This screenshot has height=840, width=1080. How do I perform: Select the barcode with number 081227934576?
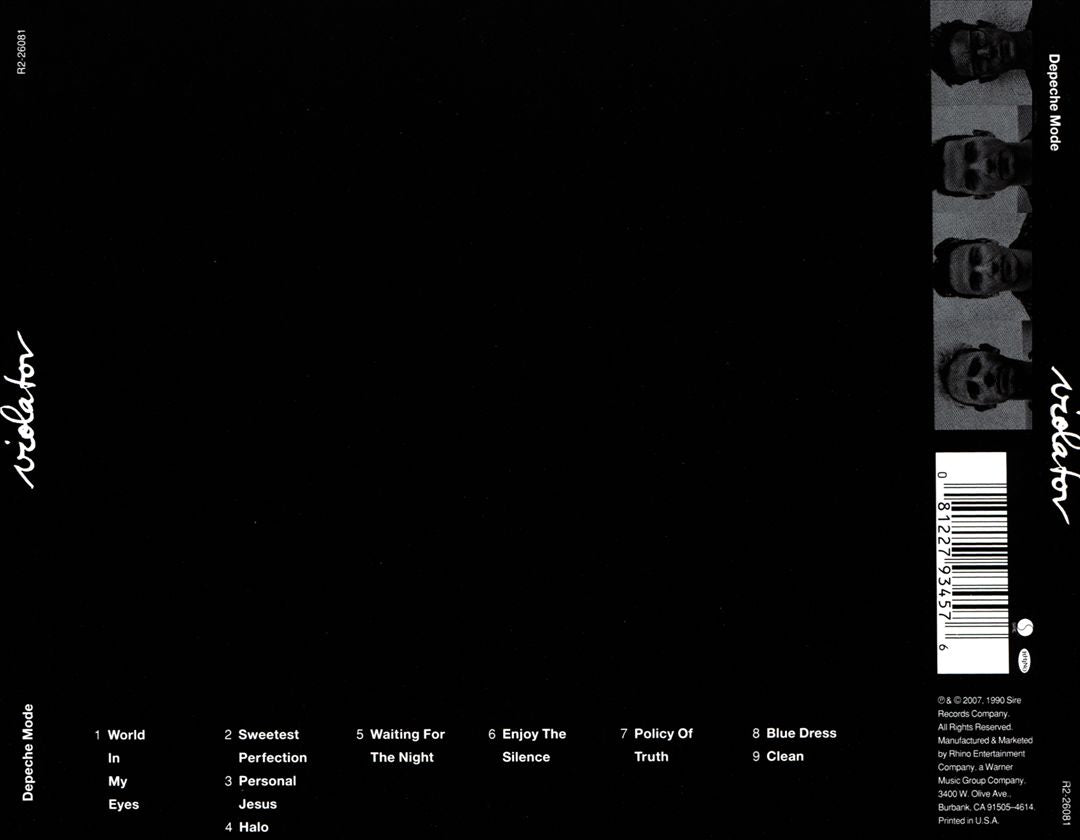pyautogui.click(x=971, y=563)
